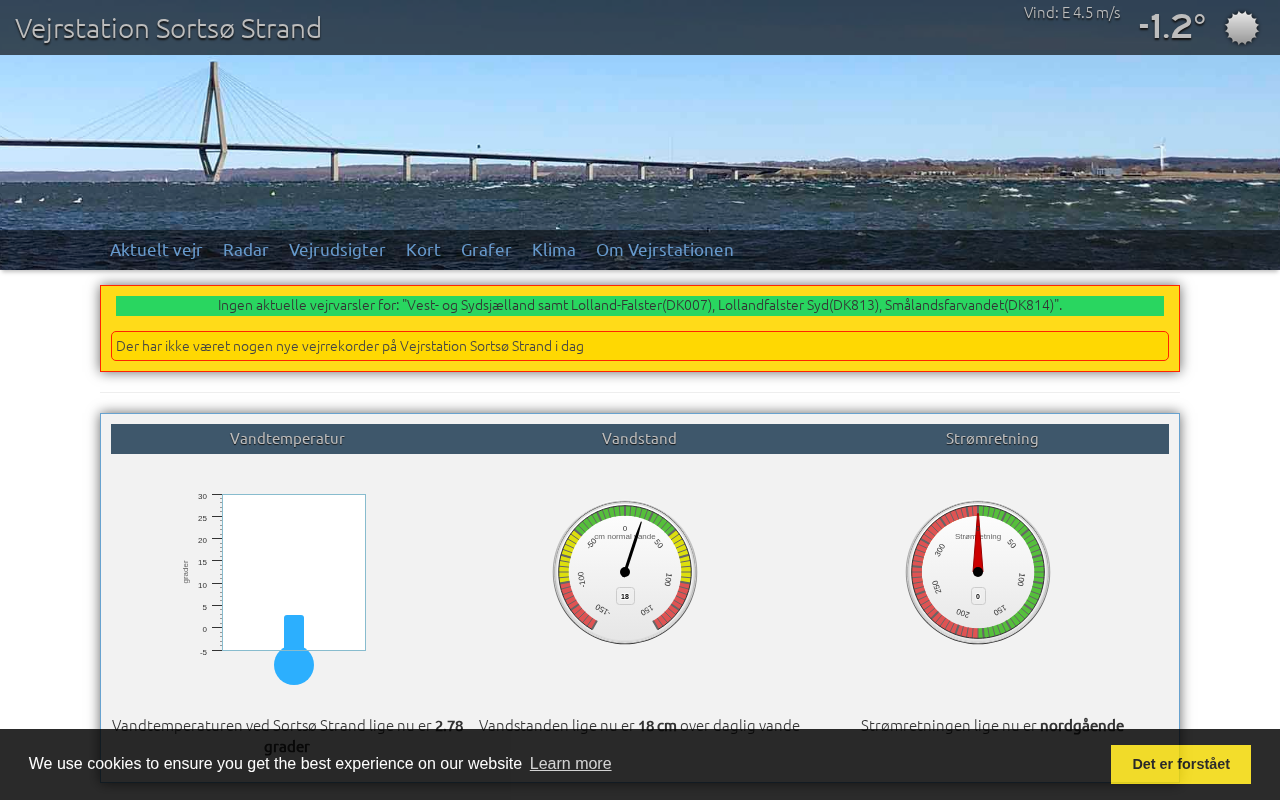Click the Vandstand water level gauge

pos(625,573)
